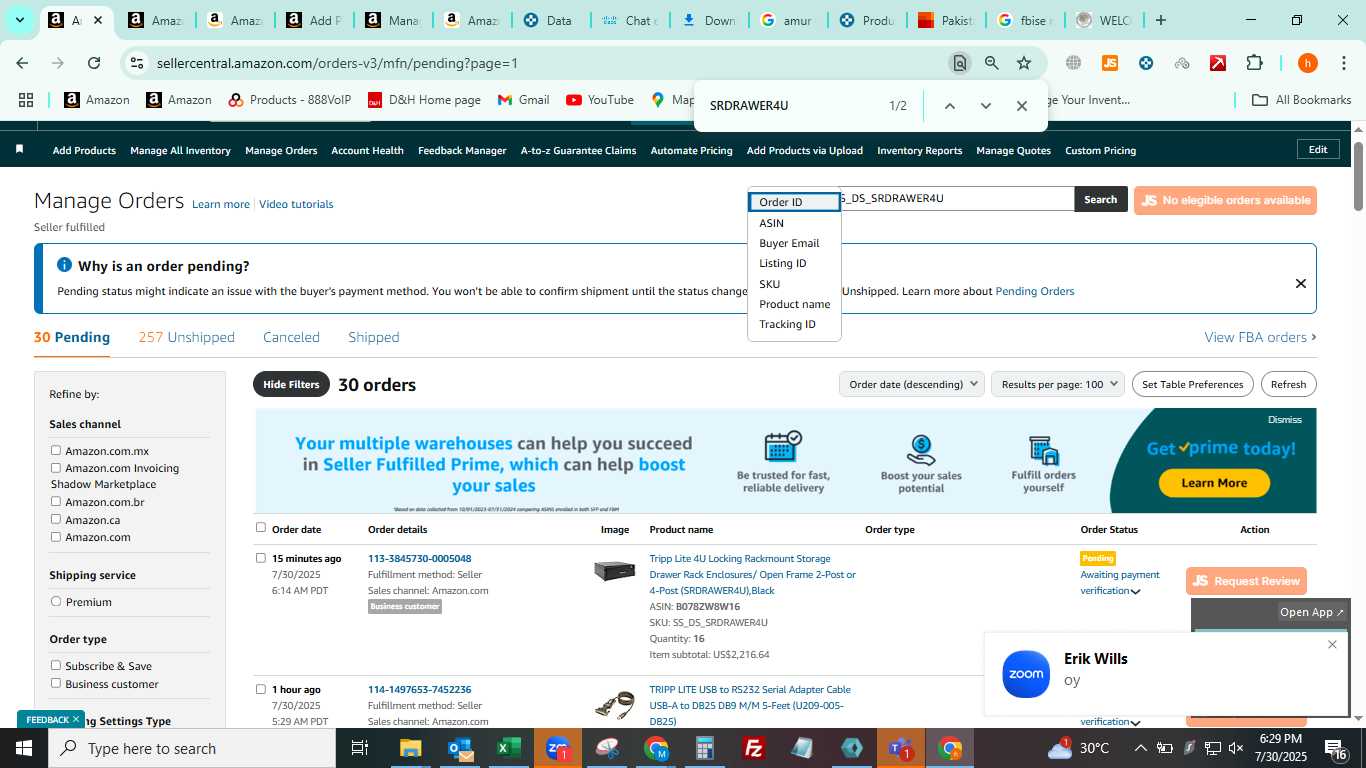Click the Learn More prime button
The height and width of the screenshot is (768, 1366).
1214,482
